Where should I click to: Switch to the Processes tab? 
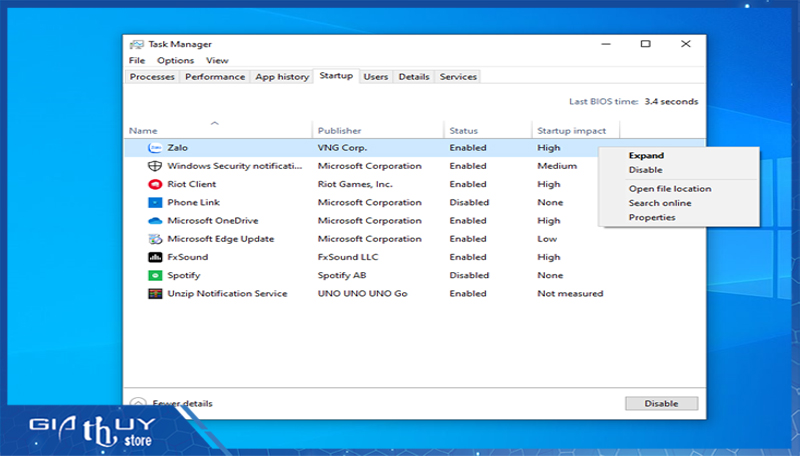(x=152, y=77)
